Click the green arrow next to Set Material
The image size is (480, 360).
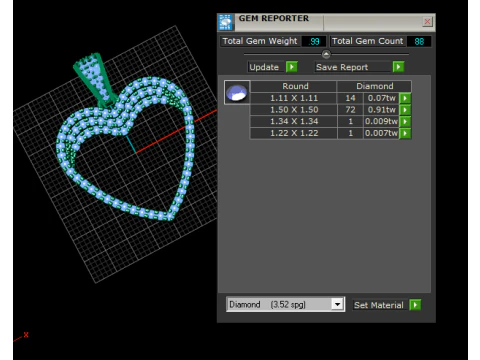pos(415,305)
